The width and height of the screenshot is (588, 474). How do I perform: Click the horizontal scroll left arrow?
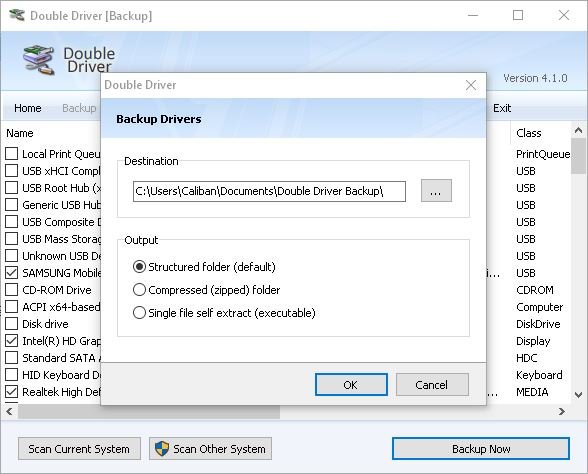9,411
